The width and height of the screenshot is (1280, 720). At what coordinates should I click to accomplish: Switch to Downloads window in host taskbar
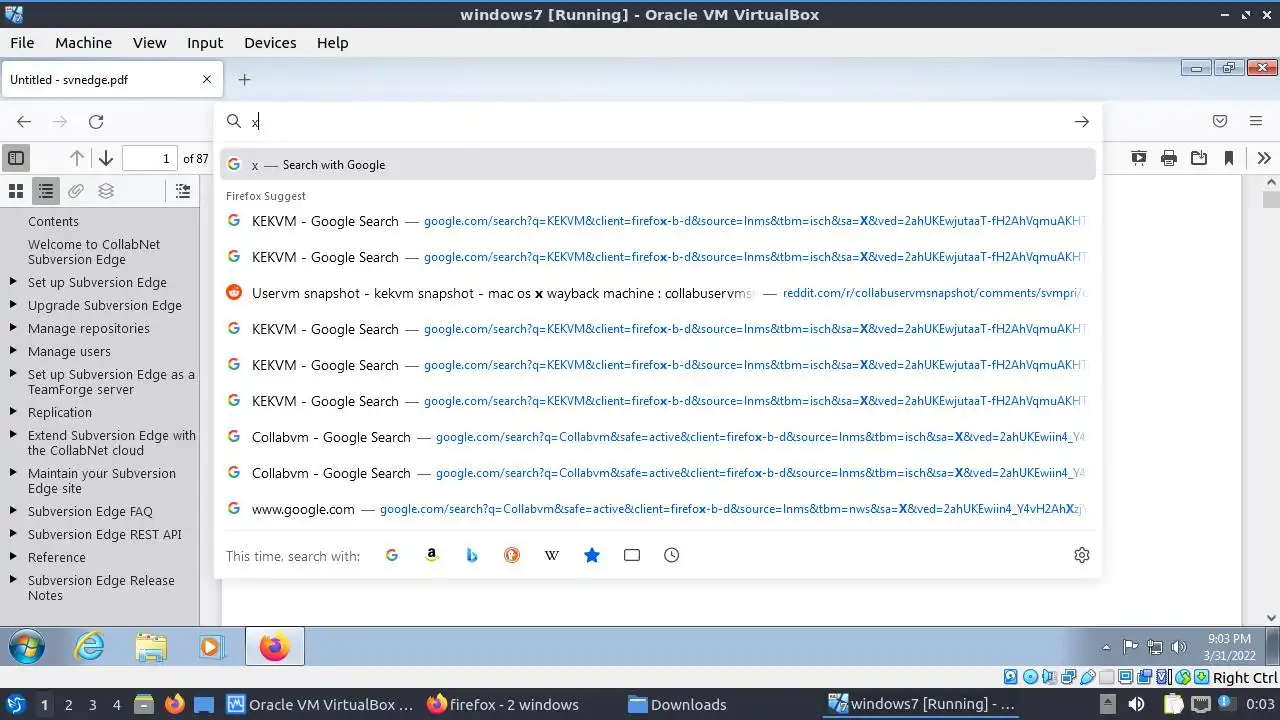[x=678, y=704]
